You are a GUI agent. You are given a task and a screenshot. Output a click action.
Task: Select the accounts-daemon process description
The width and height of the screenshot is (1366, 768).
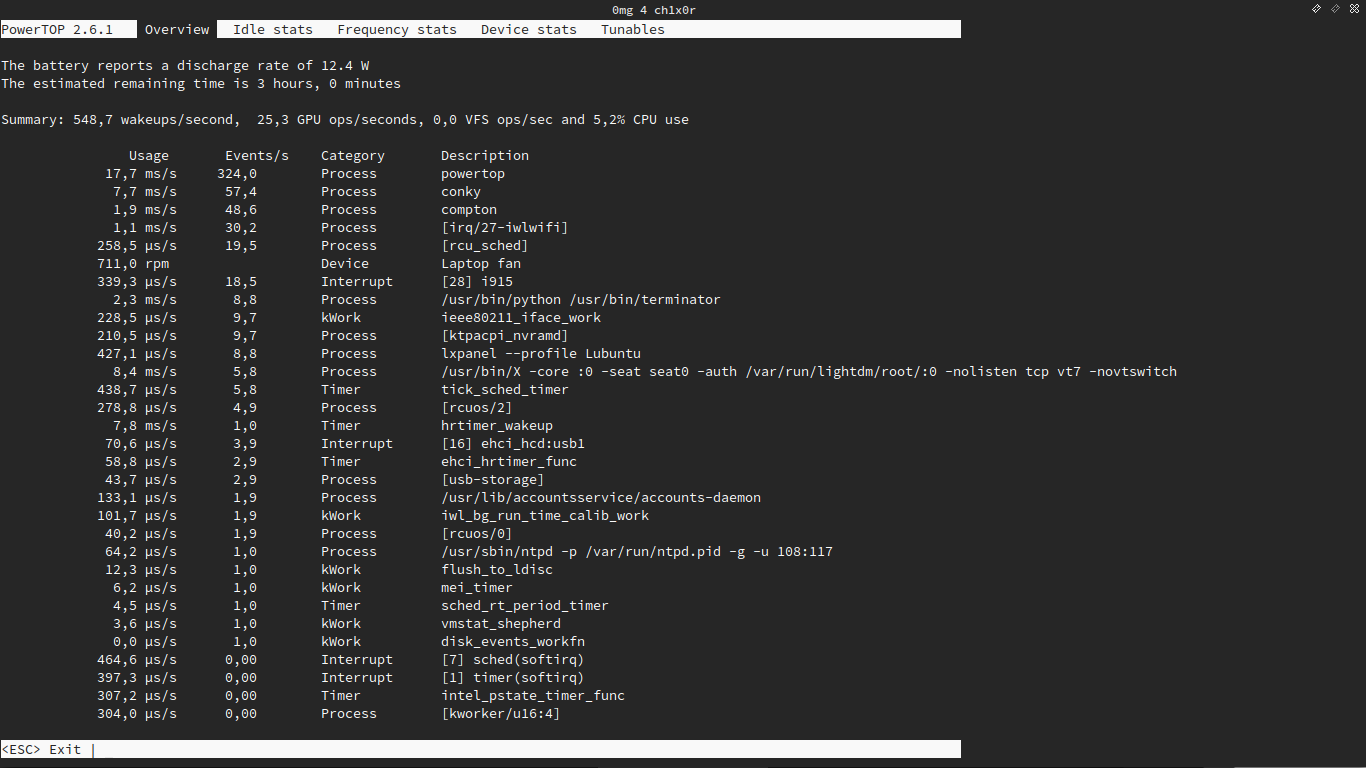pyautogui.click(x=601, y=497)
